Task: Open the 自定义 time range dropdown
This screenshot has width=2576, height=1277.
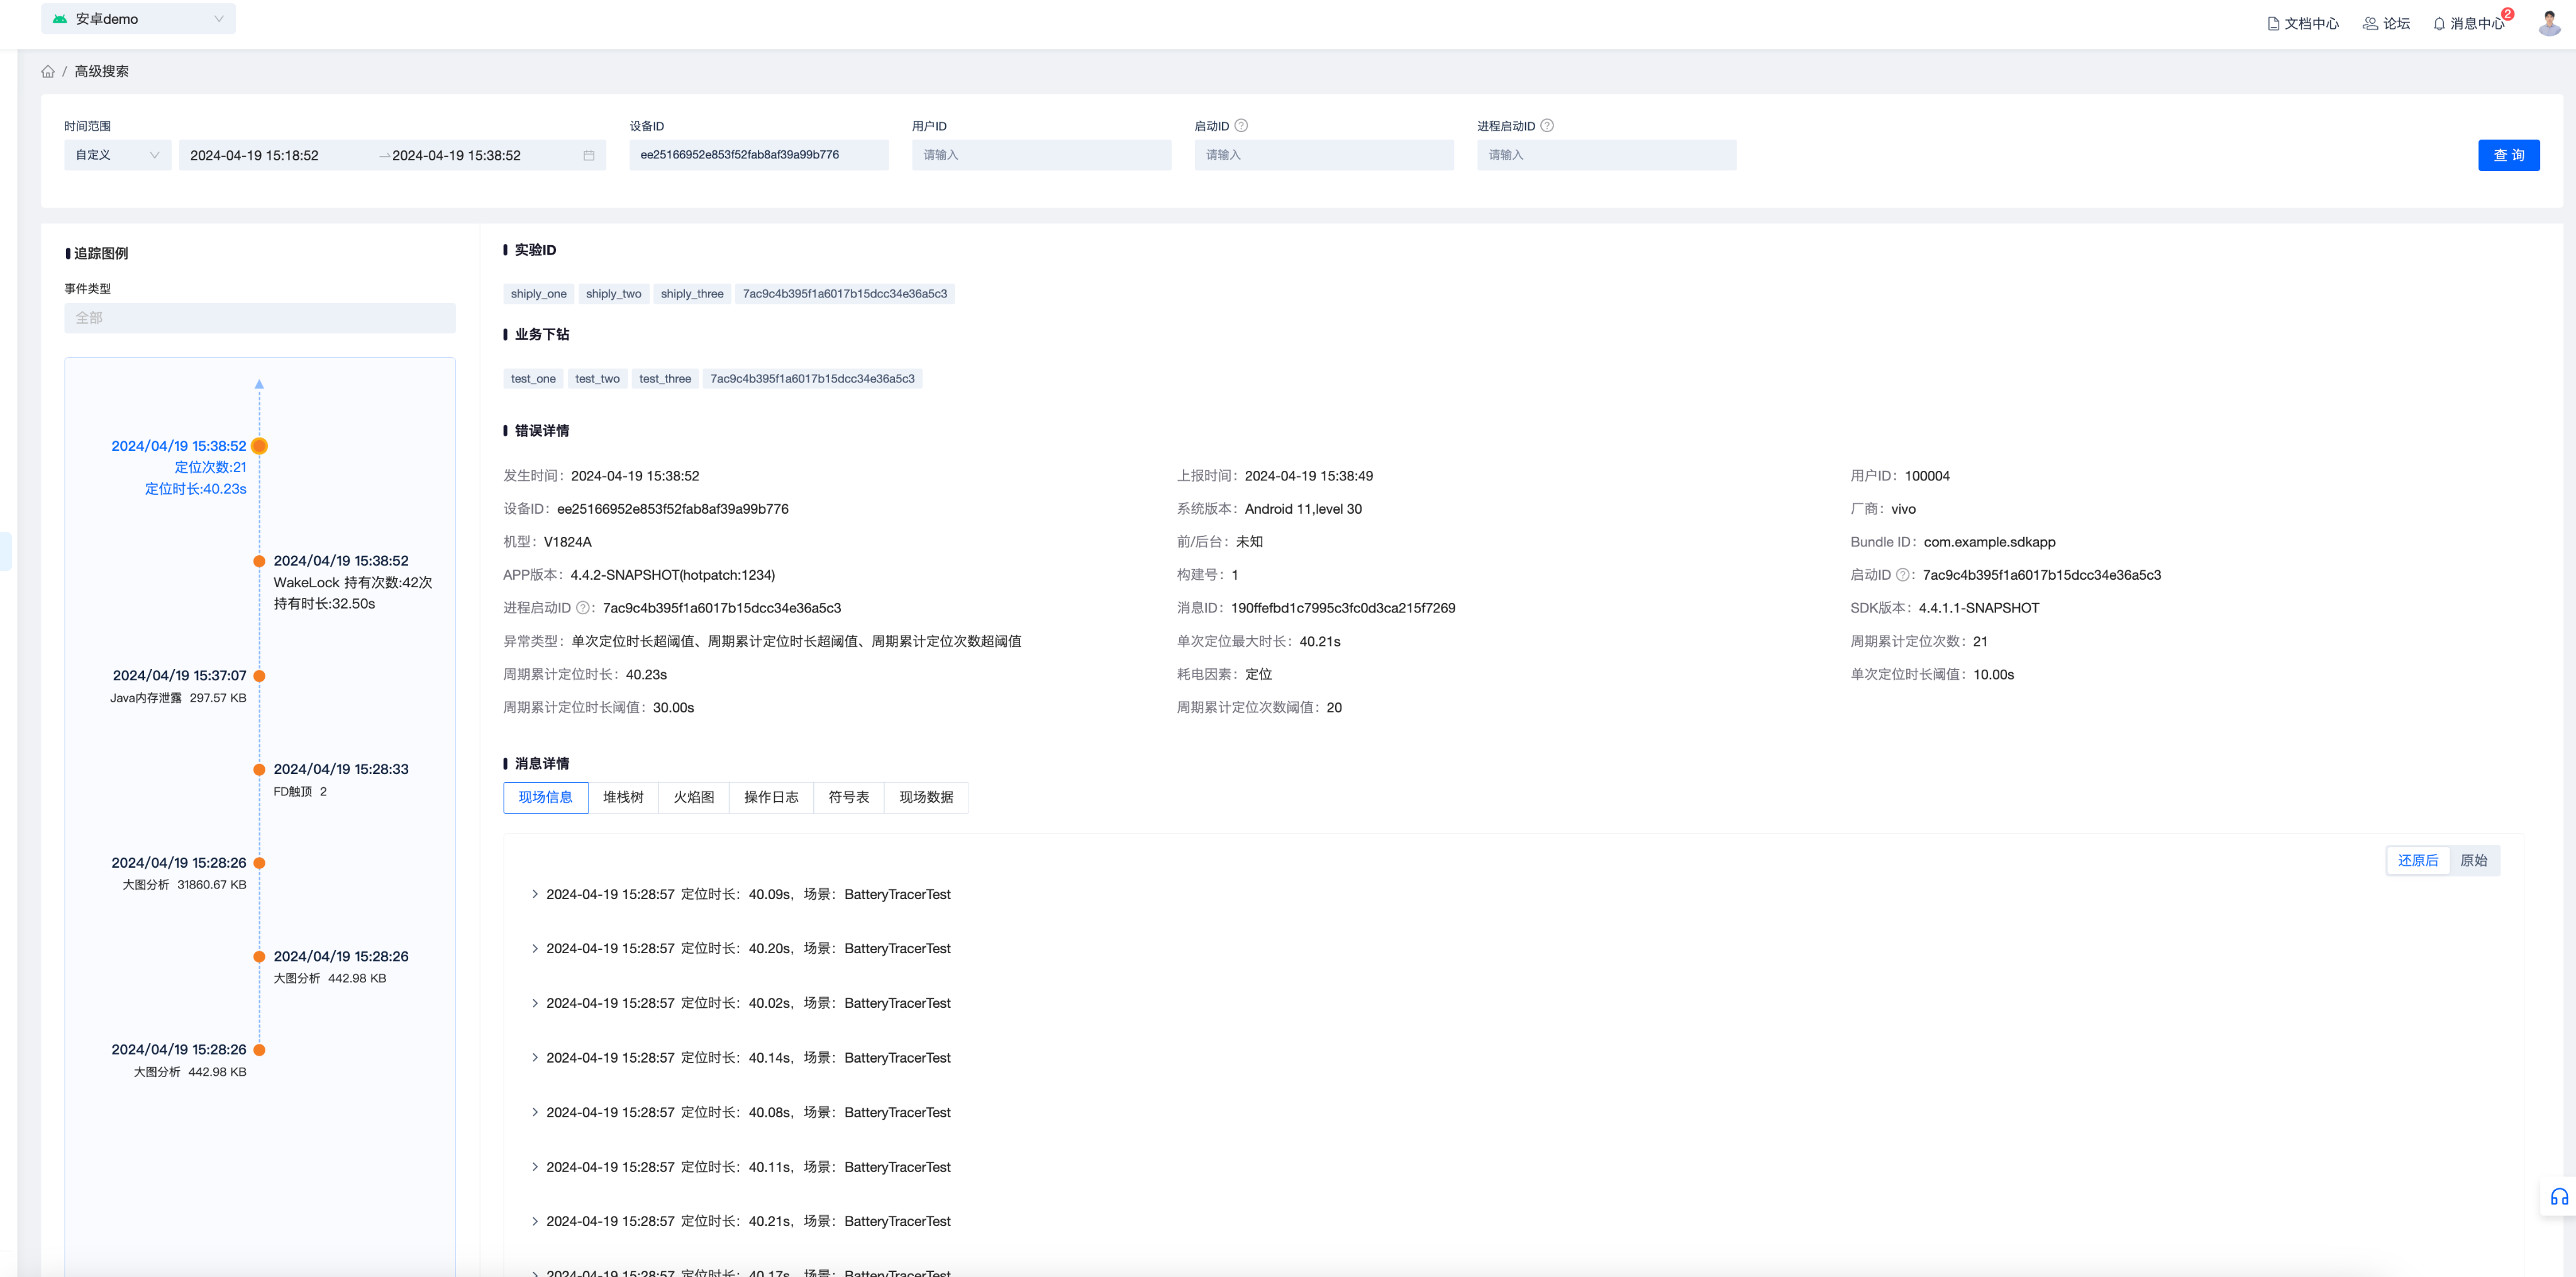Action: pos(117,155)
